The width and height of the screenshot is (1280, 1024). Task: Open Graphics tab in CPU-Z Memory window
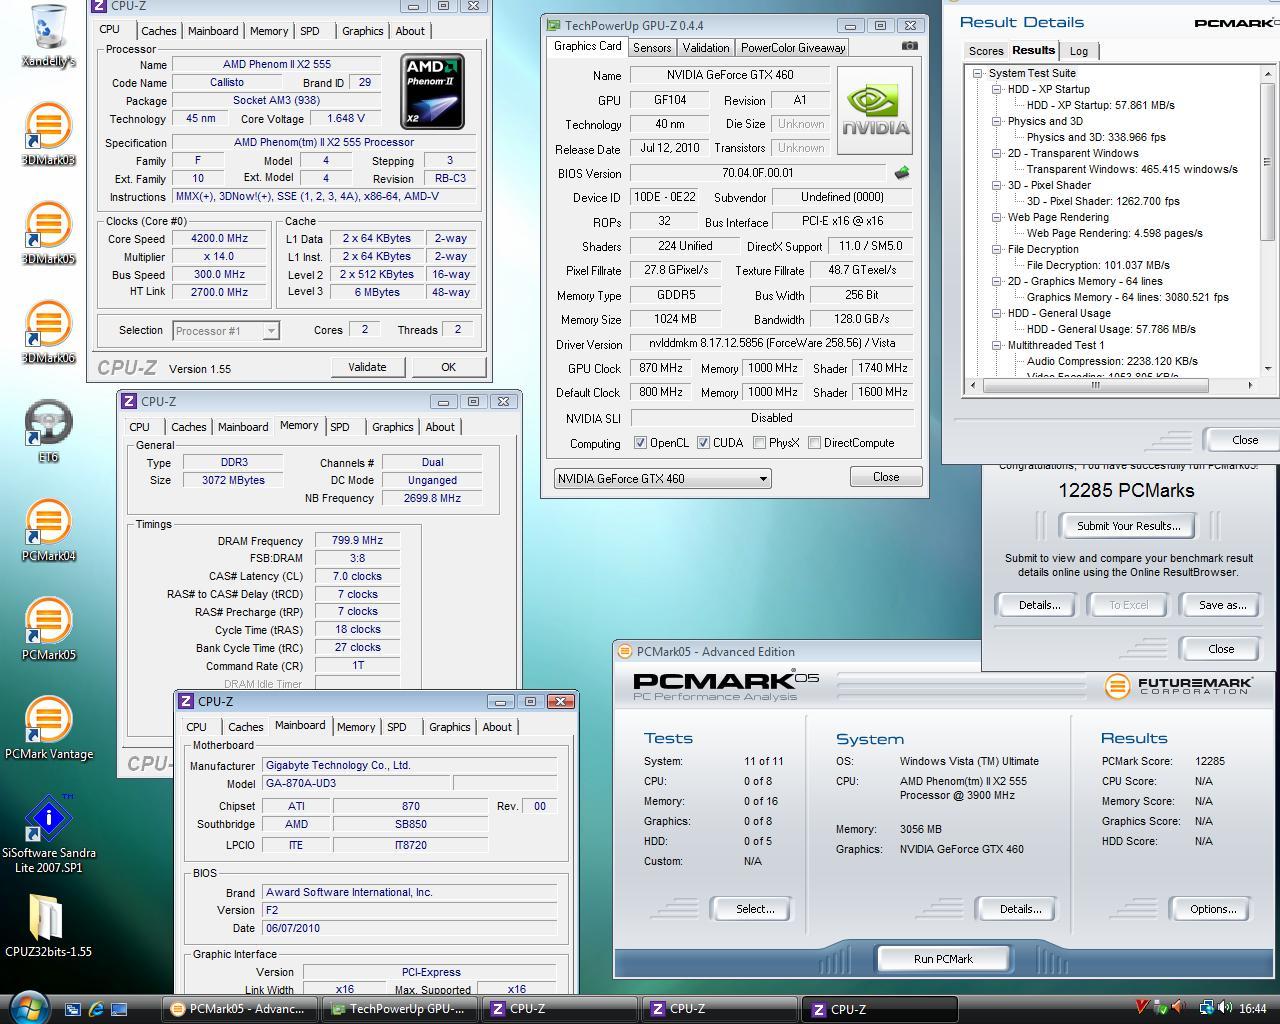tap(392, 427)
